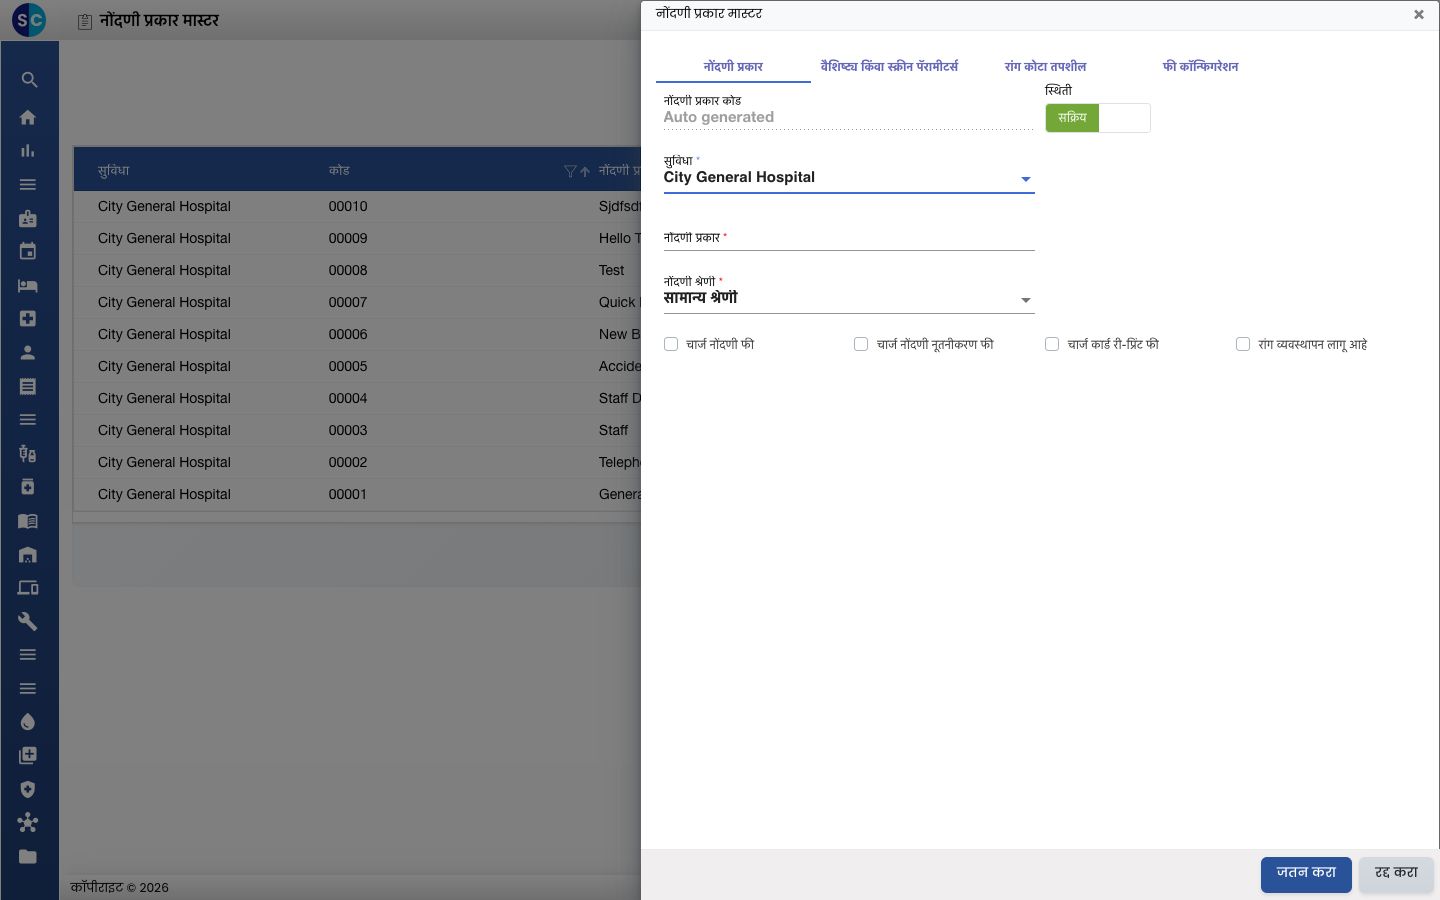Switch to the फी कॉन्फिगरेशन tab
The height and width of the screenshot is (900, 1440).
[1200, 66]
